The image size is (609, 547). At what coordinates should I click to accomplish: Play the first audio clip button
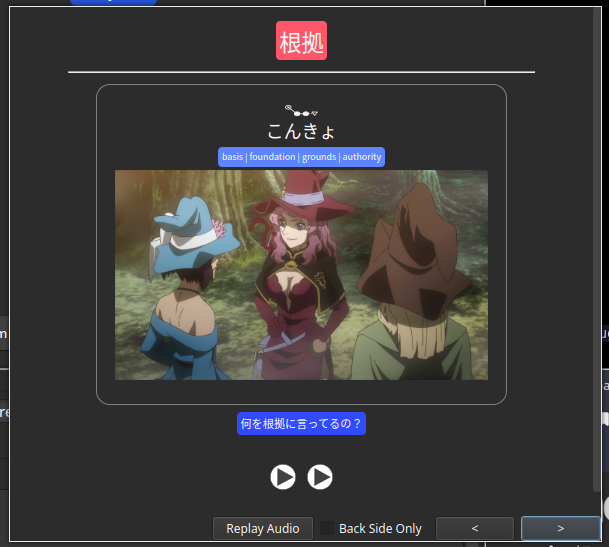pyautogui.click(x=283, y=477)
